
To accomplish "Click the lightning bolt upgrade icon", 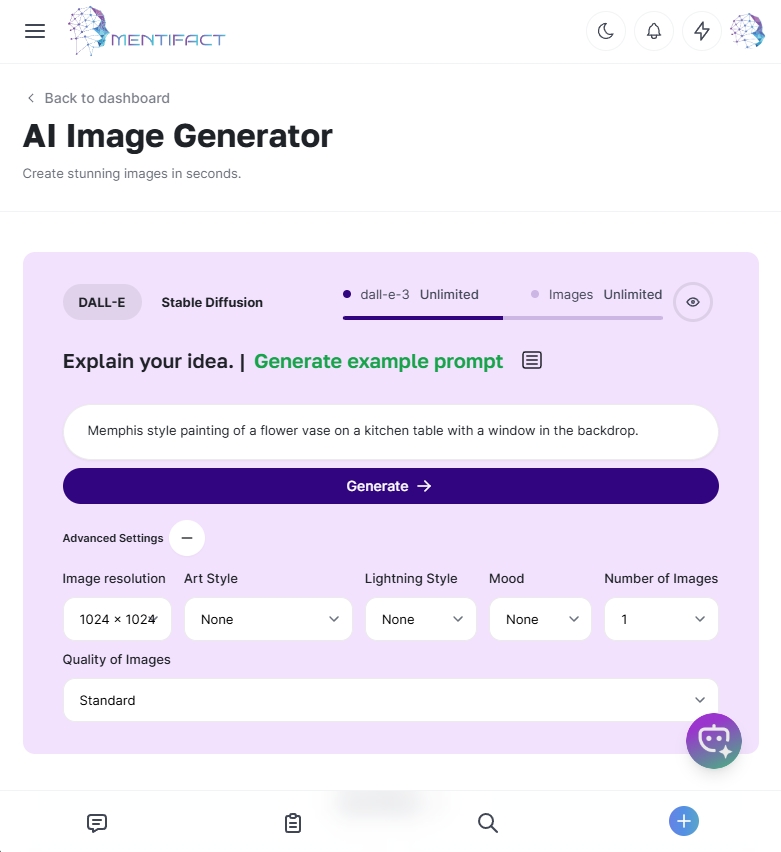I will point(702,31).
